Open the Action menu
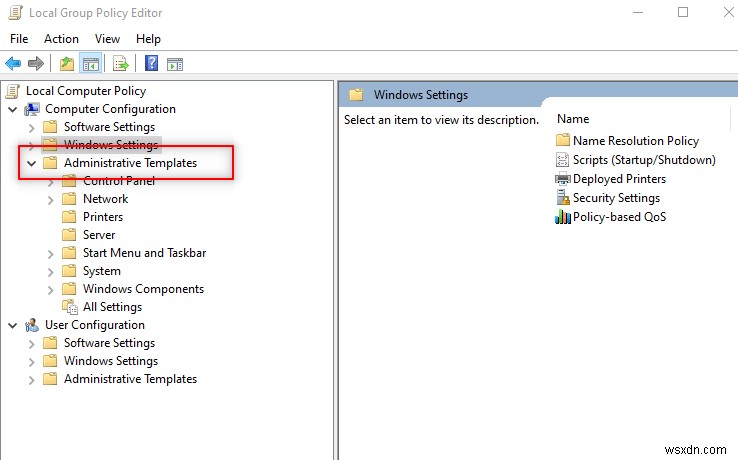The image size is (738, 460). 61,39
